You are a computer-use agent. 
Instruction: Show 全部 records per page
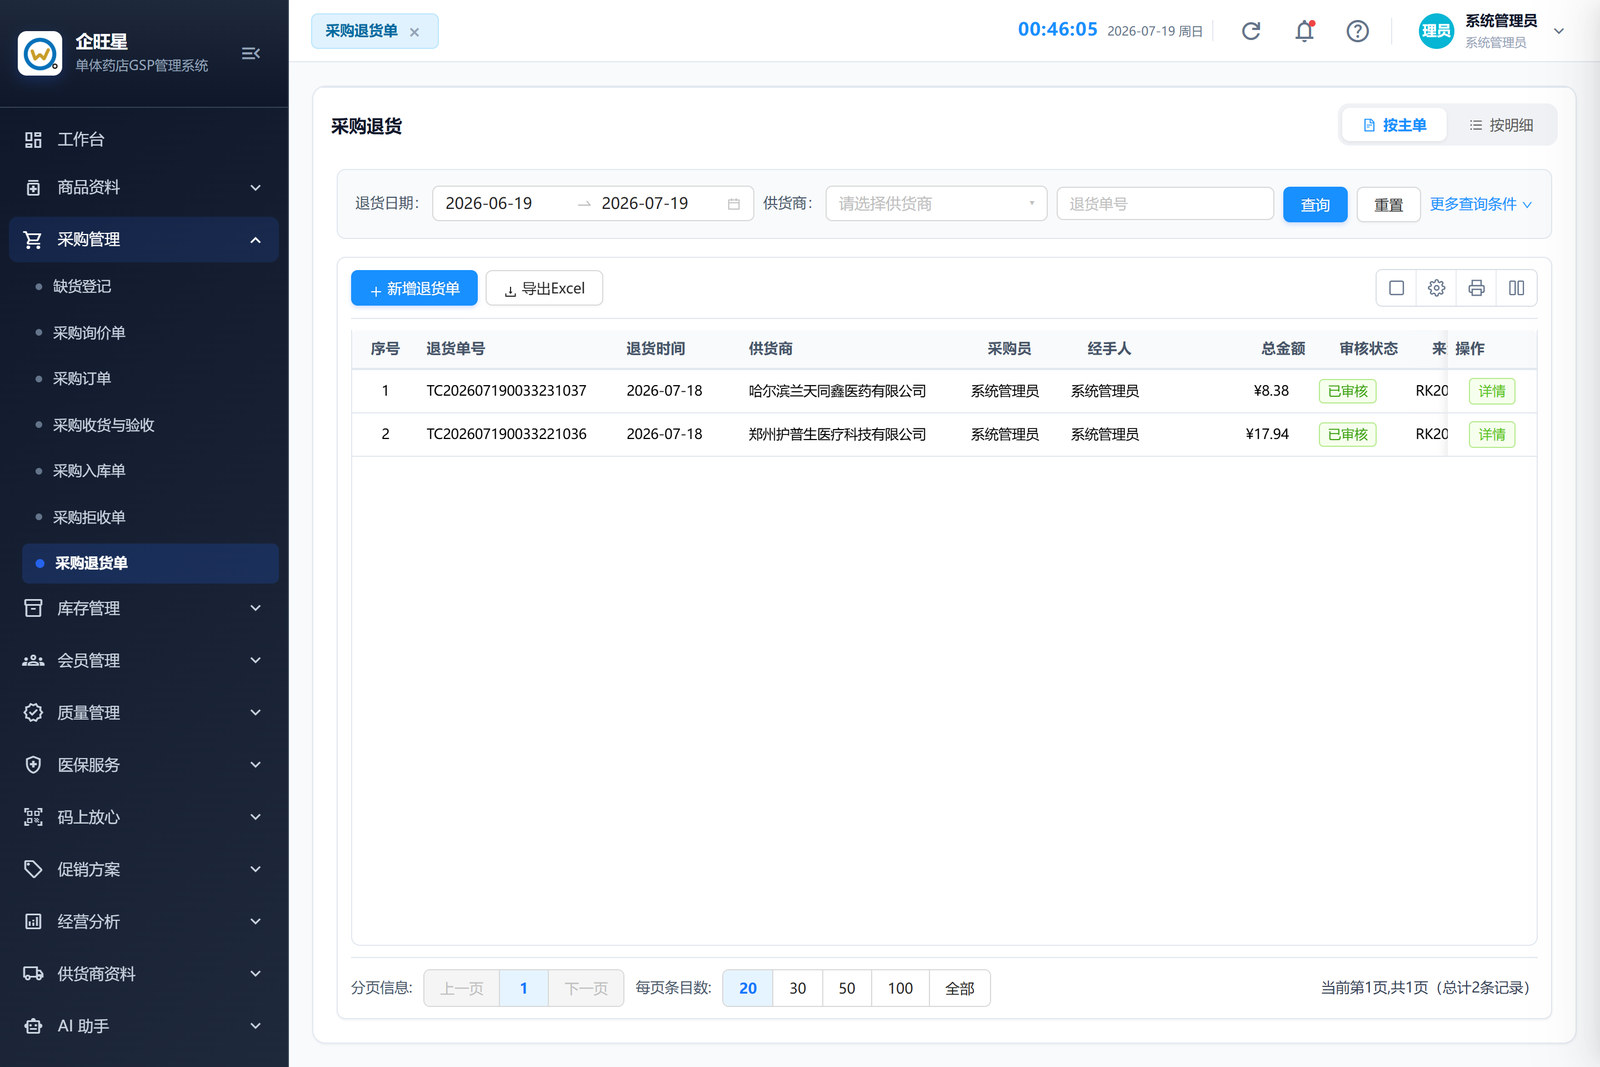click(x=960, y=988)
